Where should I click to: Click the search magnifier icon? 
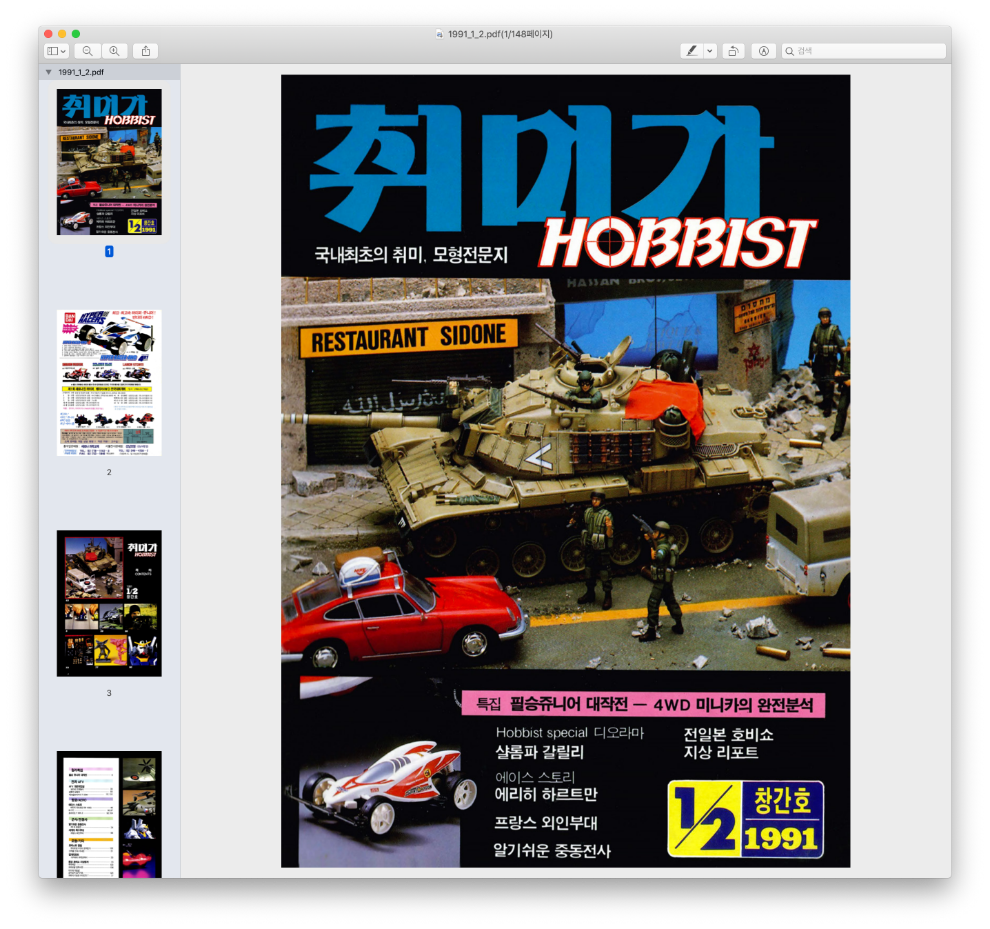click(790, 51)
